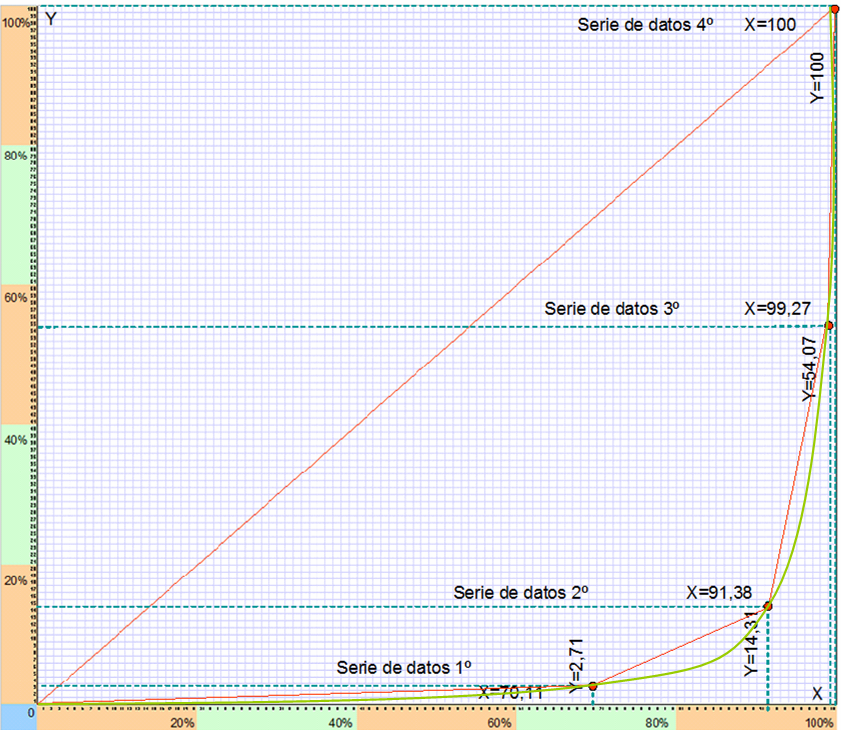The width and height of the screenshot is (842, 732).
Task: Select the 'Serie de datos 3º' label
Action: click(612, 309)
